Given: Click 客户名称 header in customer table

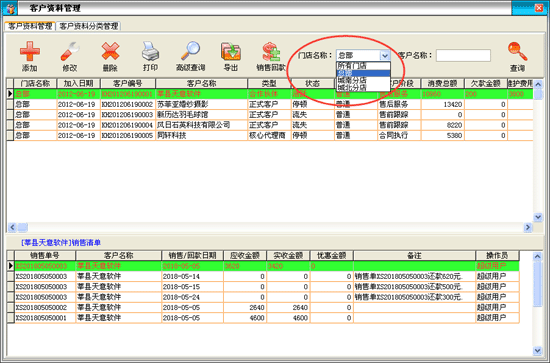Looking at the screenshot, I should [x=201, y=83].
